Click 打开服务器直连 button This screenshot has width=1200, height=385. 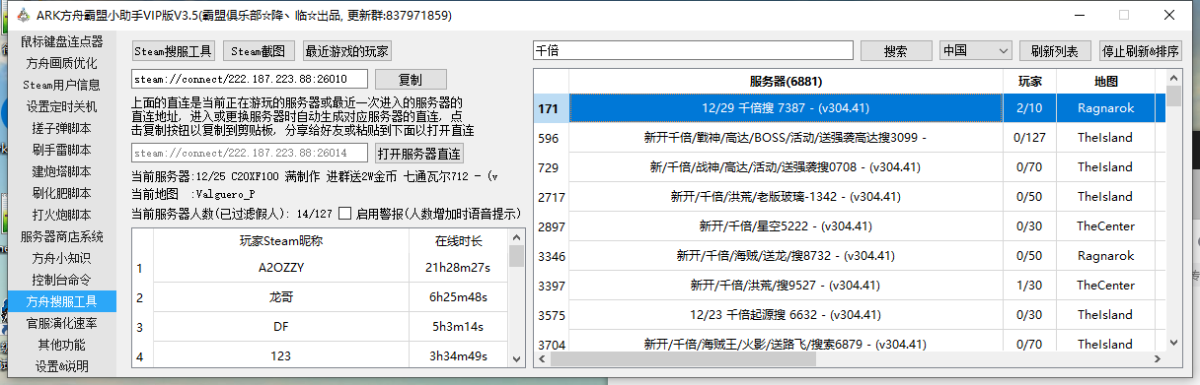[420, 153]
